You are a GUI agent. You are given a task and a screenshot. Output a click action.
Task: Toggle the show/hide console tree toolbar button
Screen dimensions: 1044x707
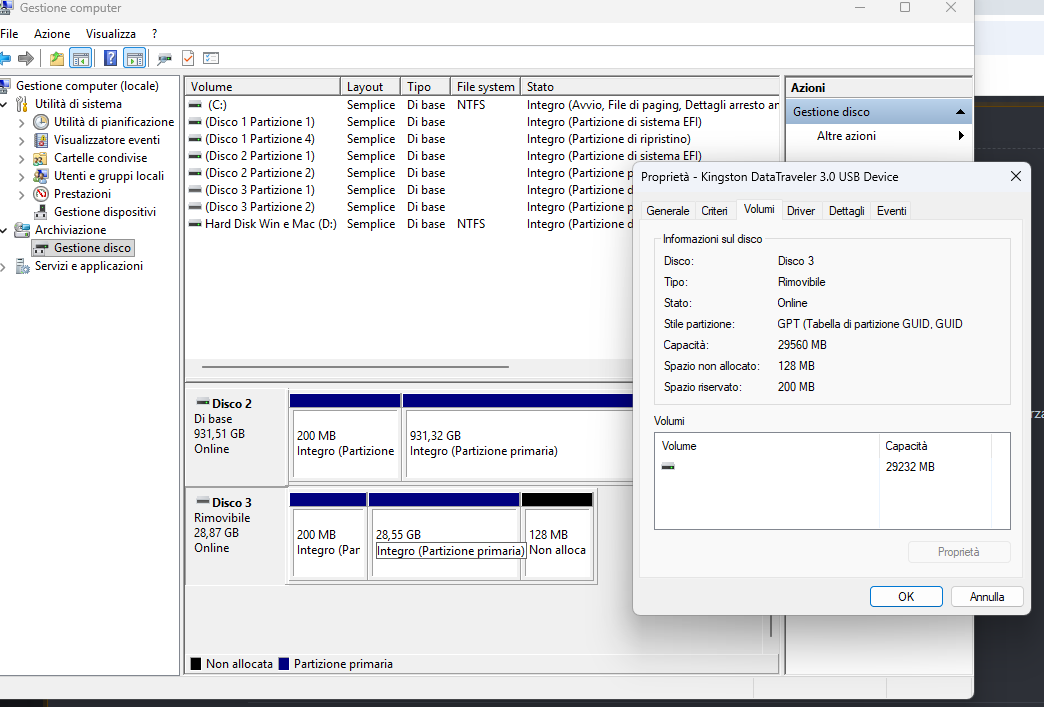[x=81, y=58]
